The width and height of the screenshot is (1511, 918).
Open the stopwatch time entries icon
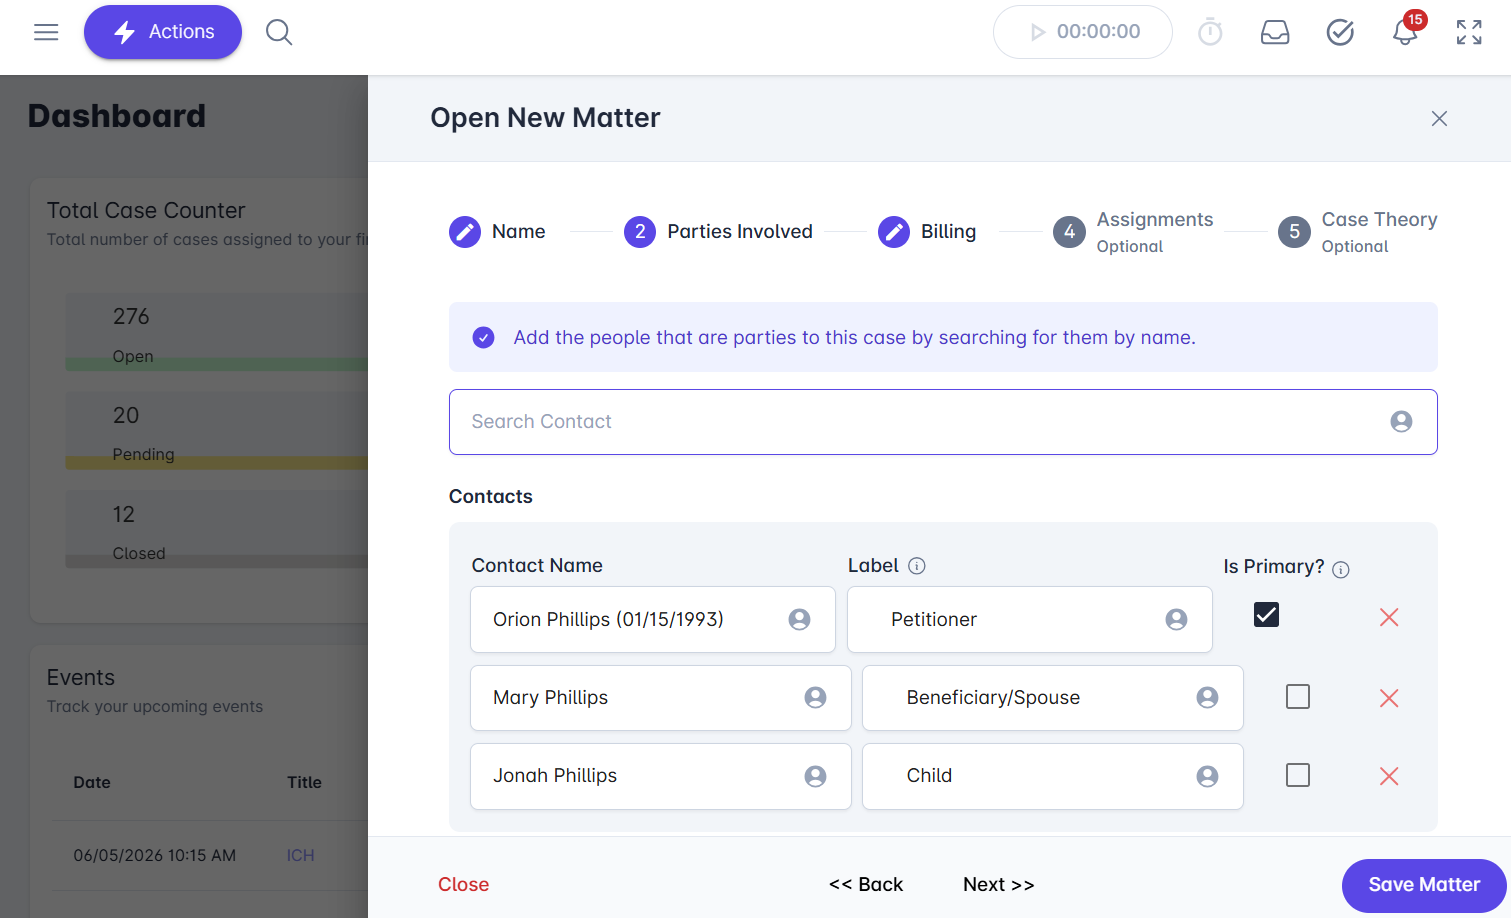click(x=1210, y=32)
